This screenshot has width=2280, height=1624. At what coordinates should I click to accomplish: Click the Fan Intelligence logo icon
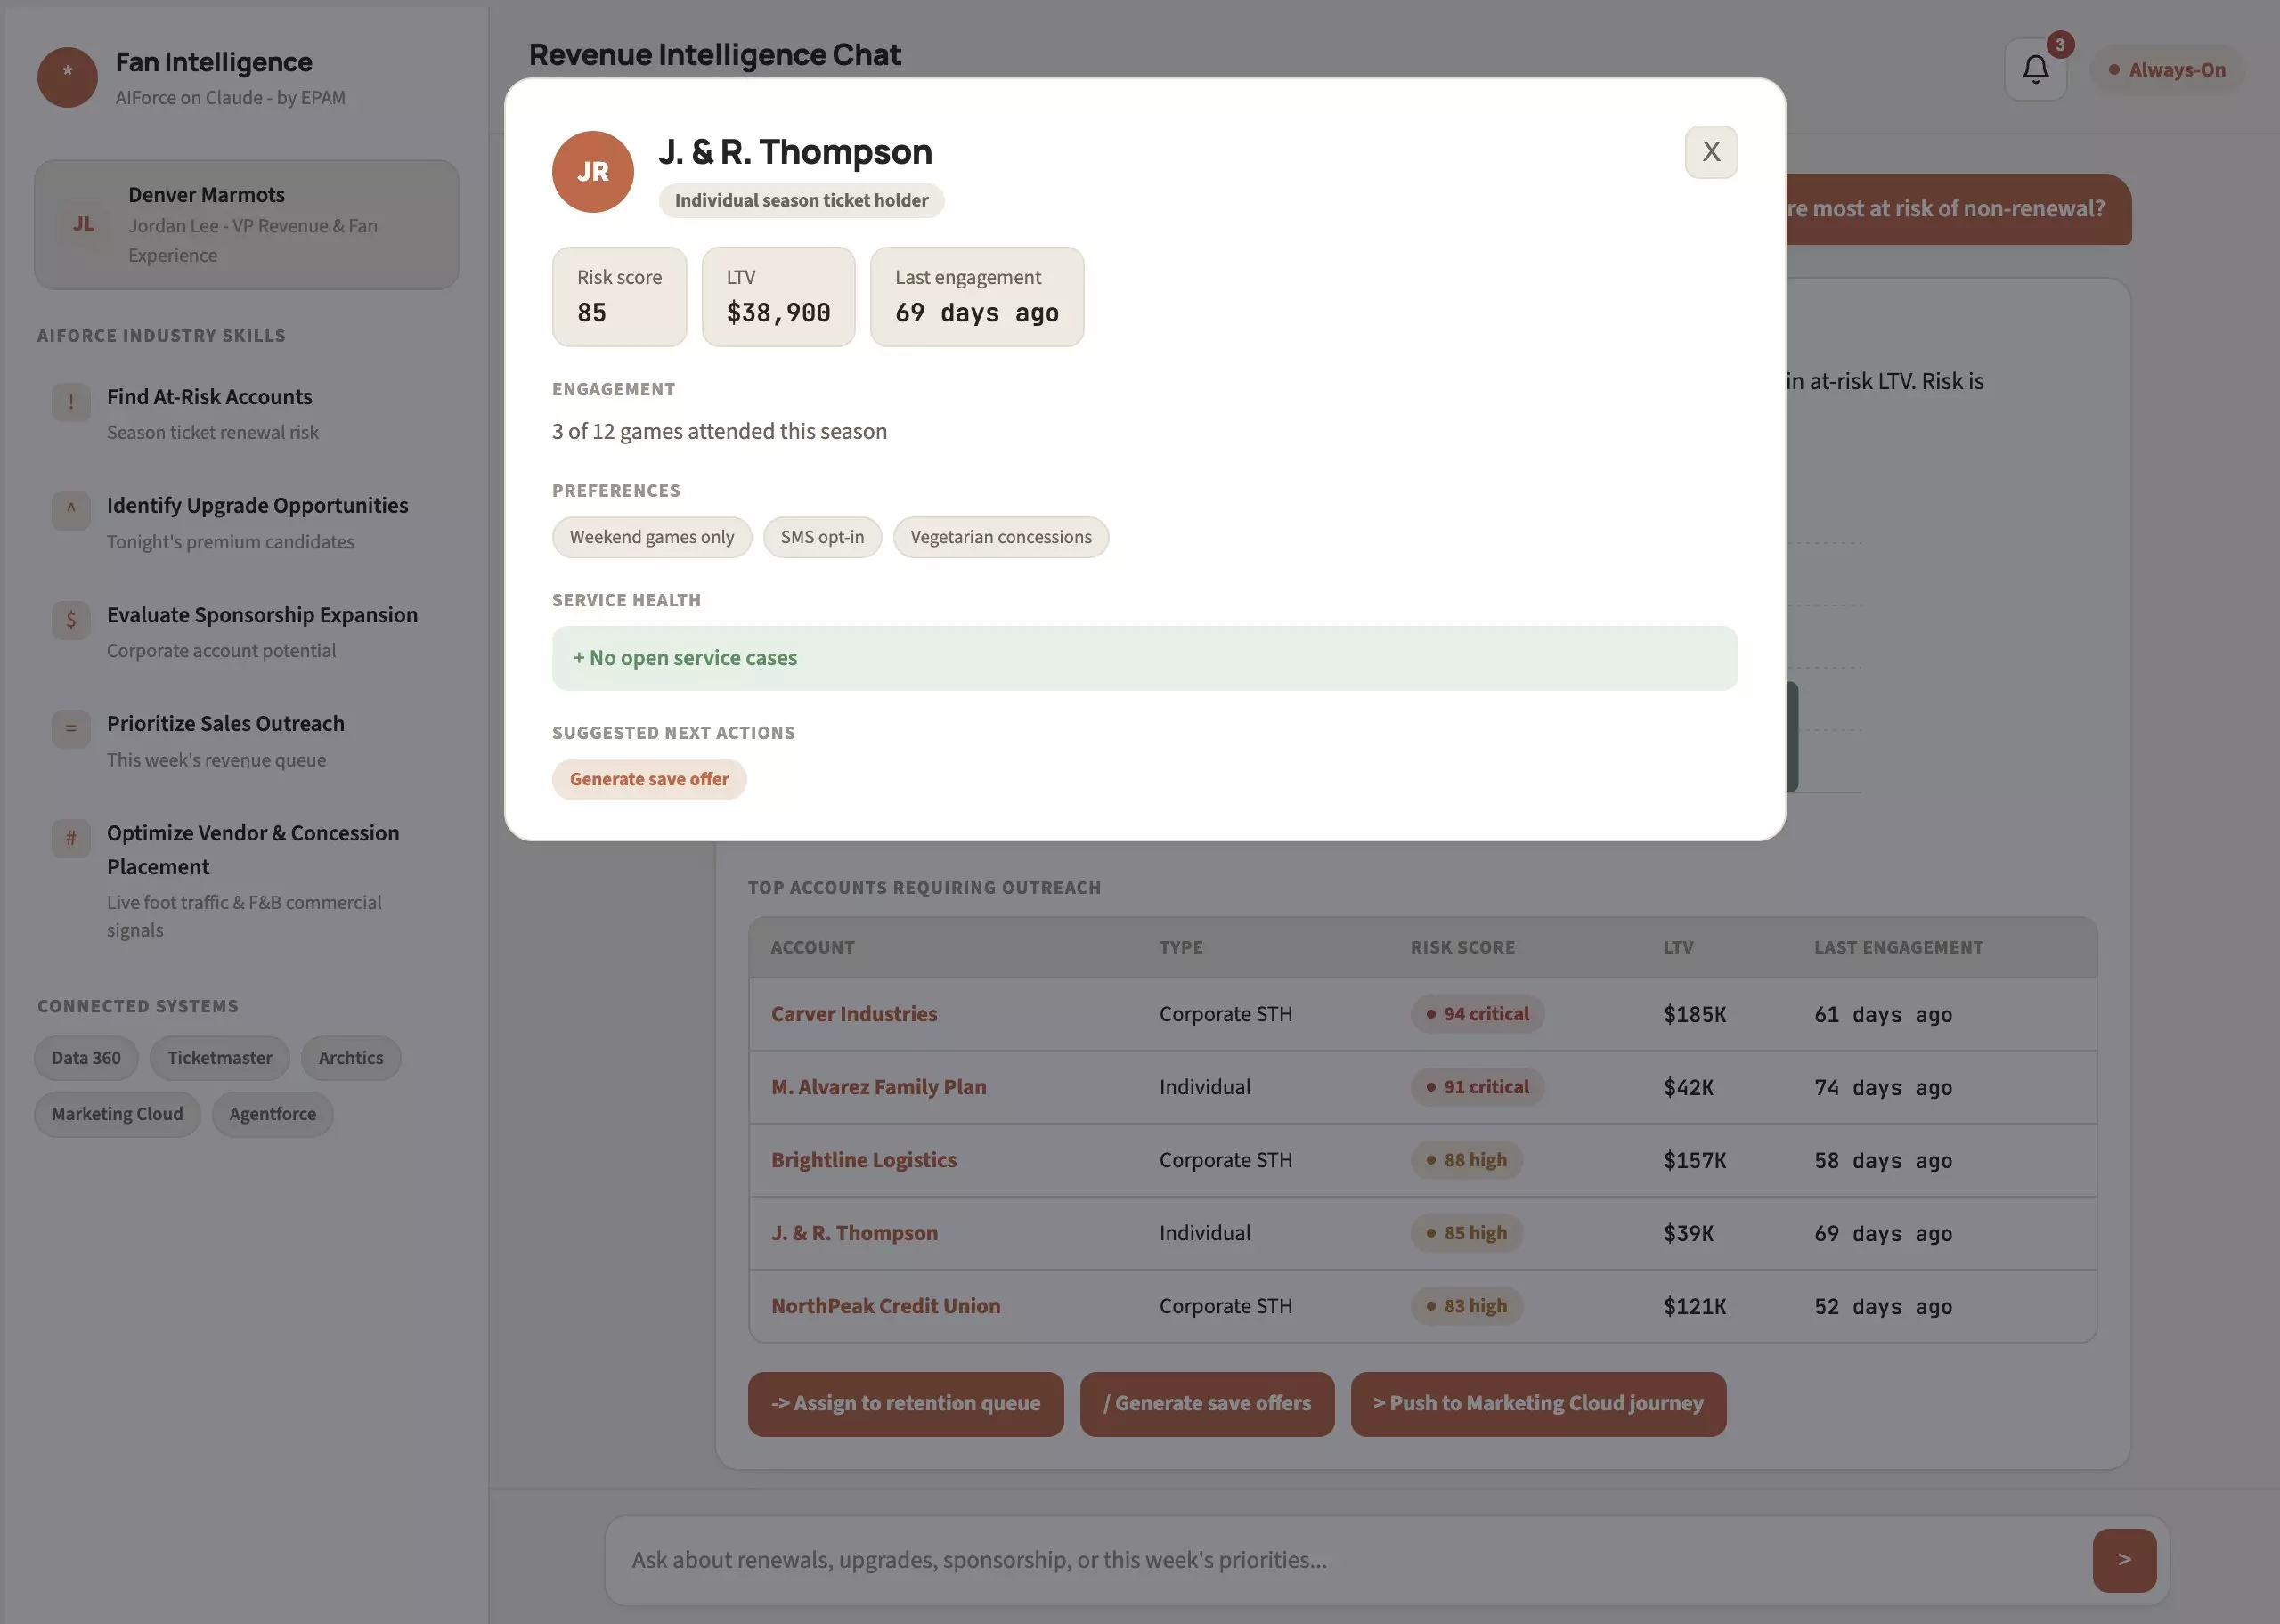(x=67, y=77)
